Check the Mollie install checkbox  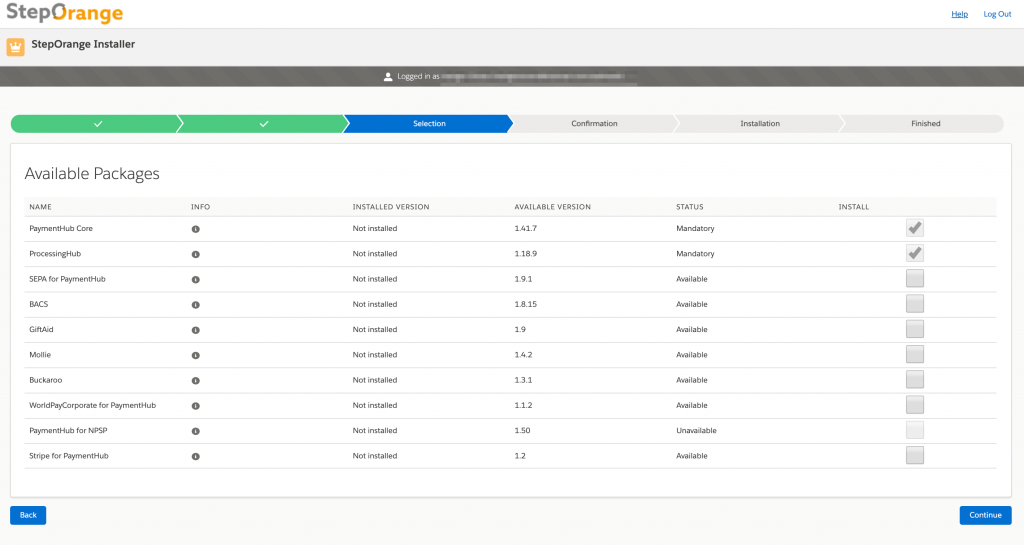click(x=914, y=355)
